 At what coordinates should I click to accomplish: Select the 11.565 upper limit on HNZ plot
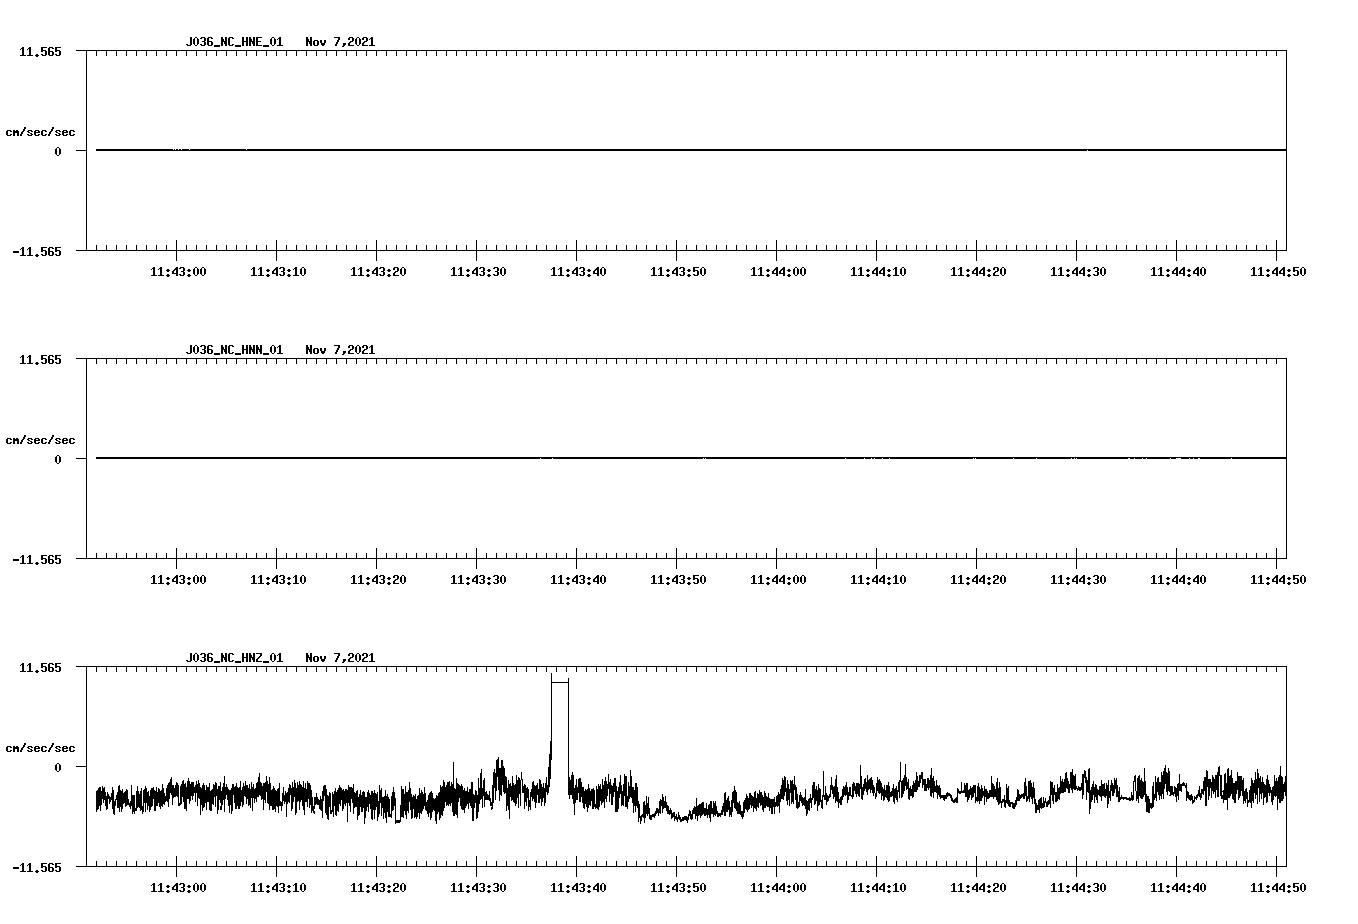point(40,667)
